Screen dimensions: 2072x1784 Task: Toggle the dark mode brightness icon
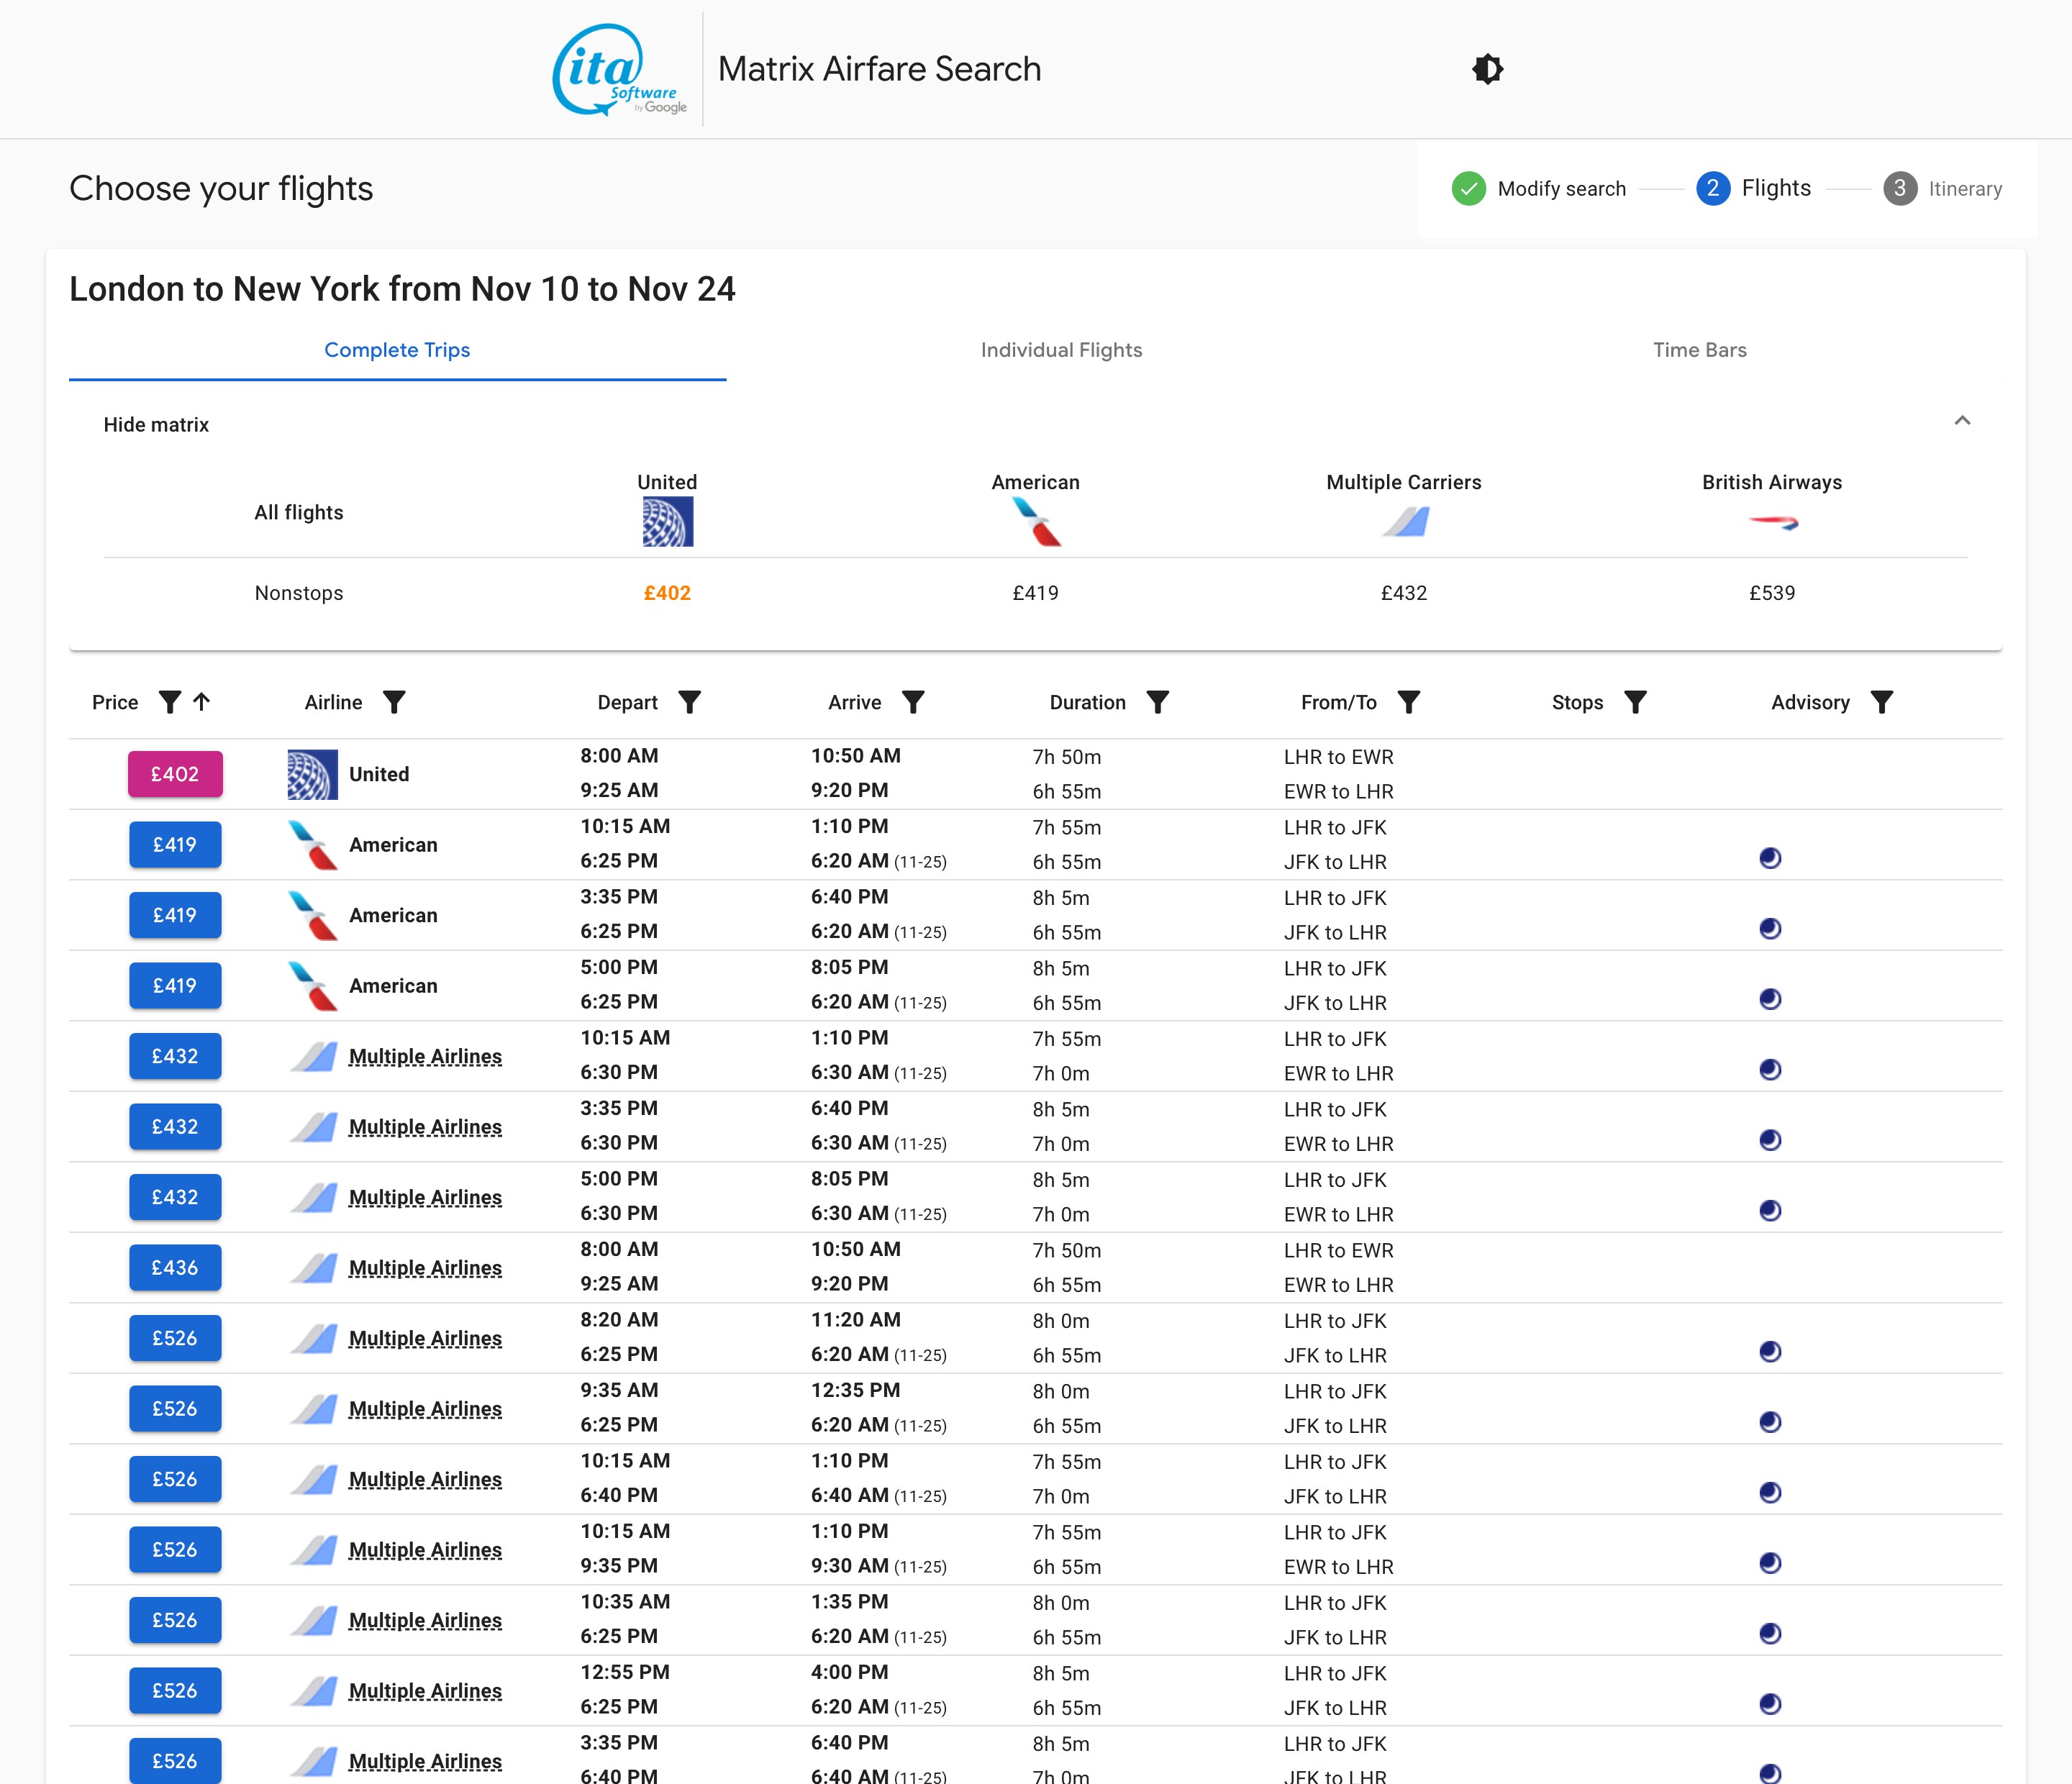pos(1487,69)
